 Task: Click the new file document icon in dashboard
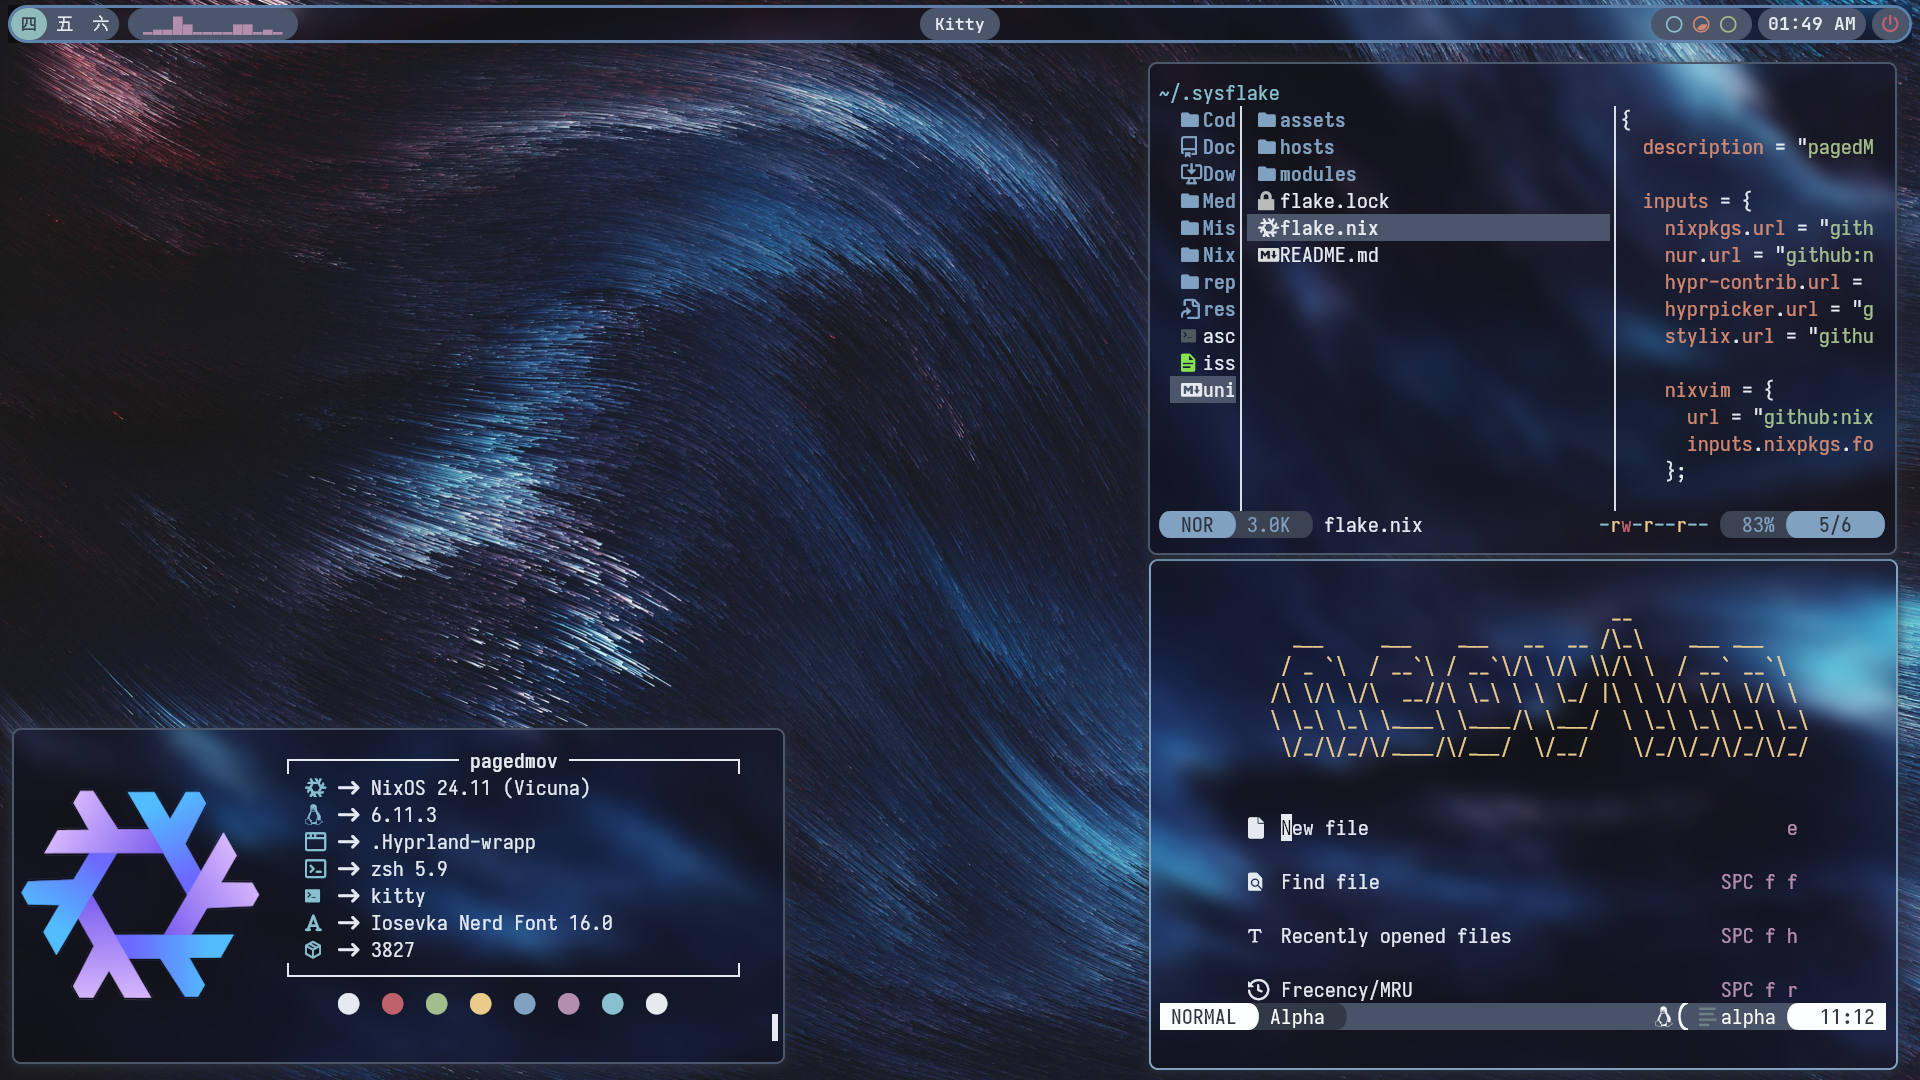point(1256,828)
